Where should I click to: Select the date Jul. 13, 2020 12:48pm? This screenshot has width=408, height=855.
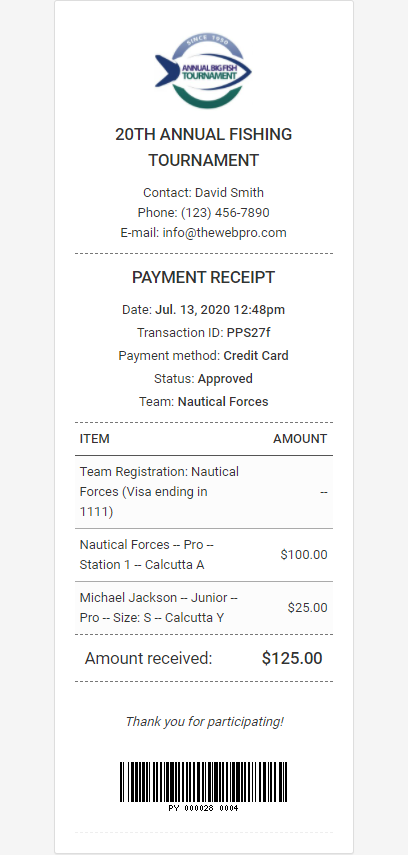220,310
